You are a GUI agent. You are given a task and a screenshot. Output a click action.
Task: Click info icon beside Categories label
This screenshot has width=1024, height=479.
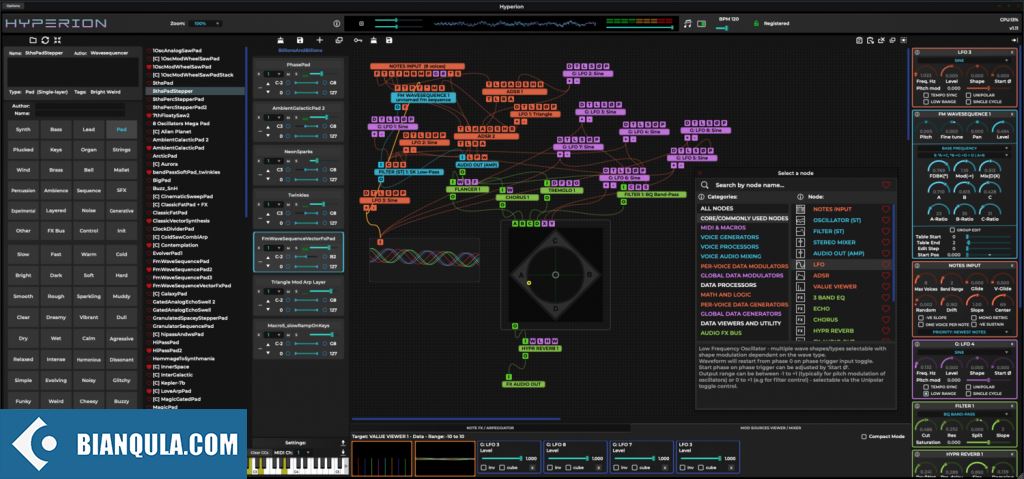[701, 196]
